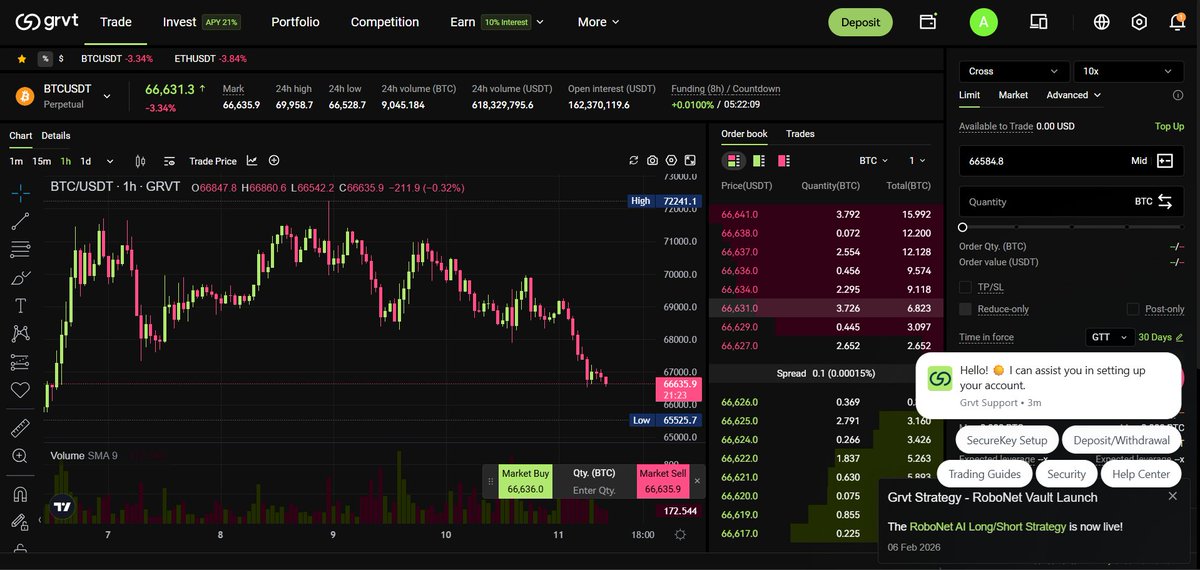This screenshot has height=570, width=1200.
Task: Click the Market Sell 66,635.9 button
Action: point(663,481)
